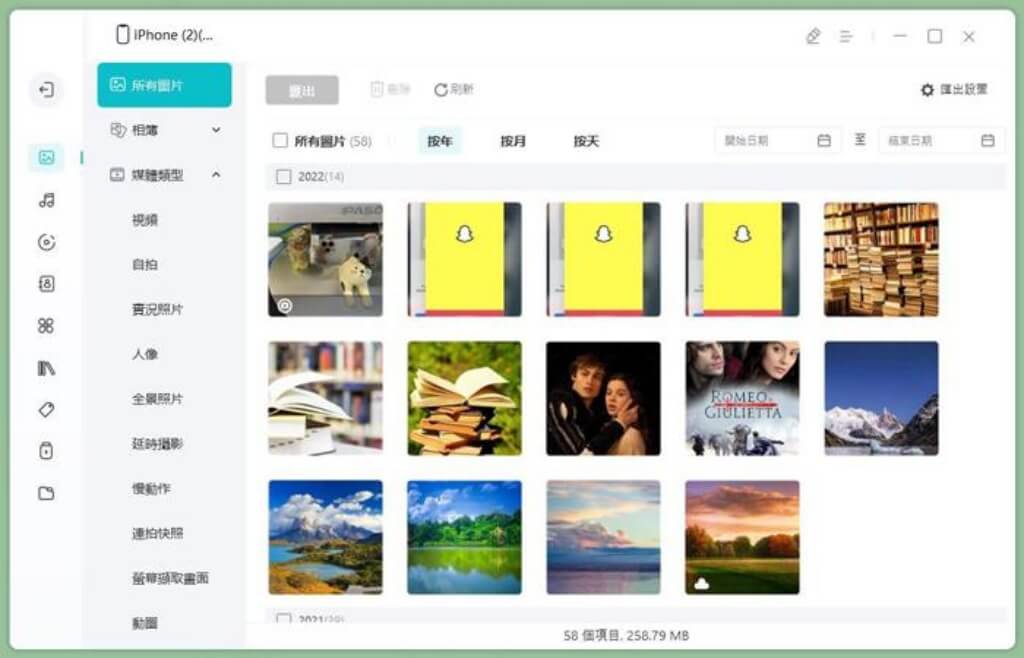Image resolution: width=1024 pixels, height=658 pixels.
Task: Select 全景照片 media type
Action: [x=157, y=399]
